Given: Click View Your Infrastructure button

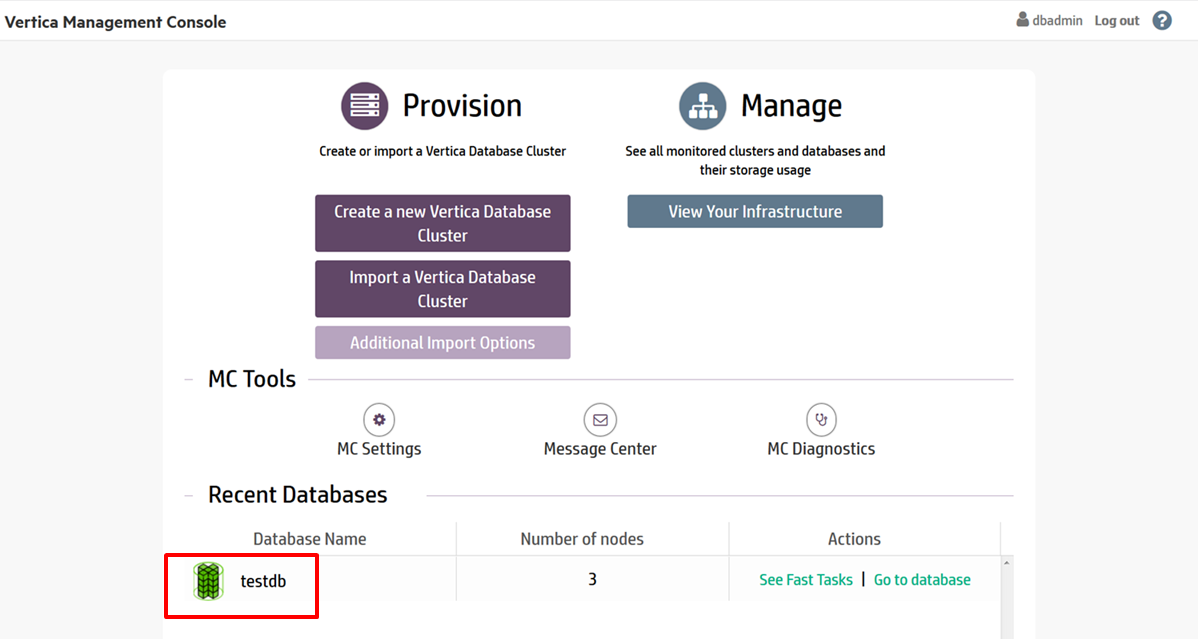Looking at the screenshot, I should tap(755, 212).
